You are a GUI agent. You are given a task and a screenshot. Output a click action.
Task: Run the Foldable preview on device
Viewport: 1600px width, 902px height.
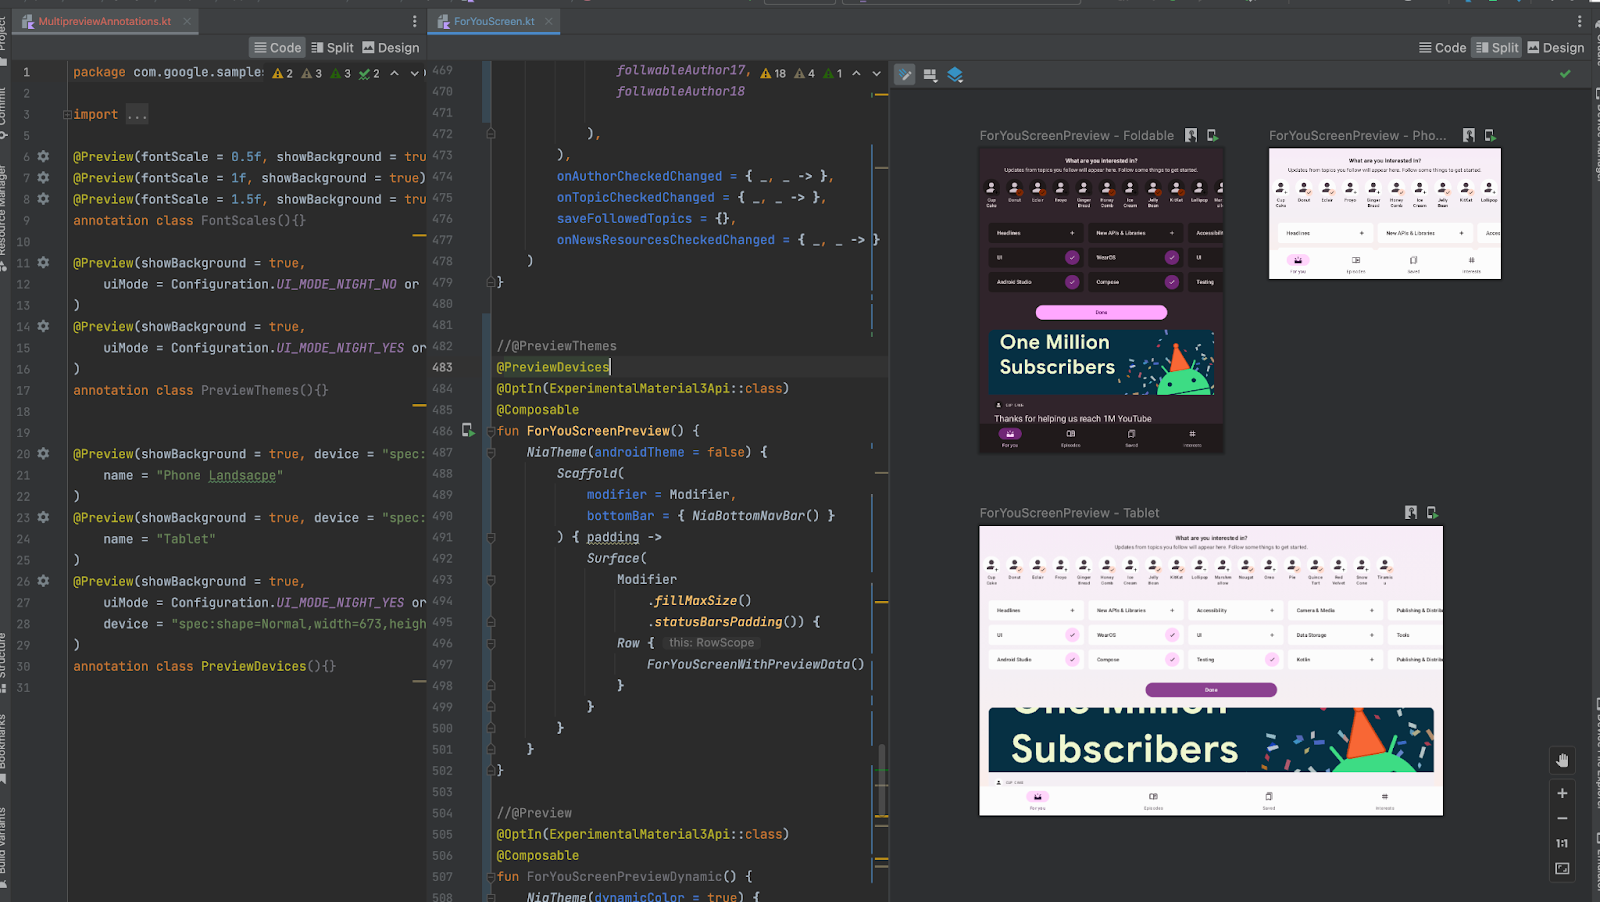coord(1213,134)
